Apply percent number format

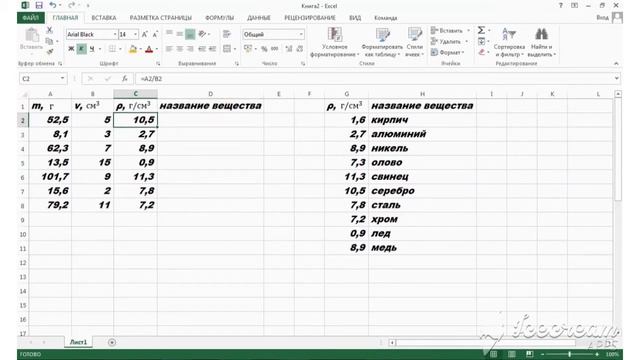tap(264, 49)
